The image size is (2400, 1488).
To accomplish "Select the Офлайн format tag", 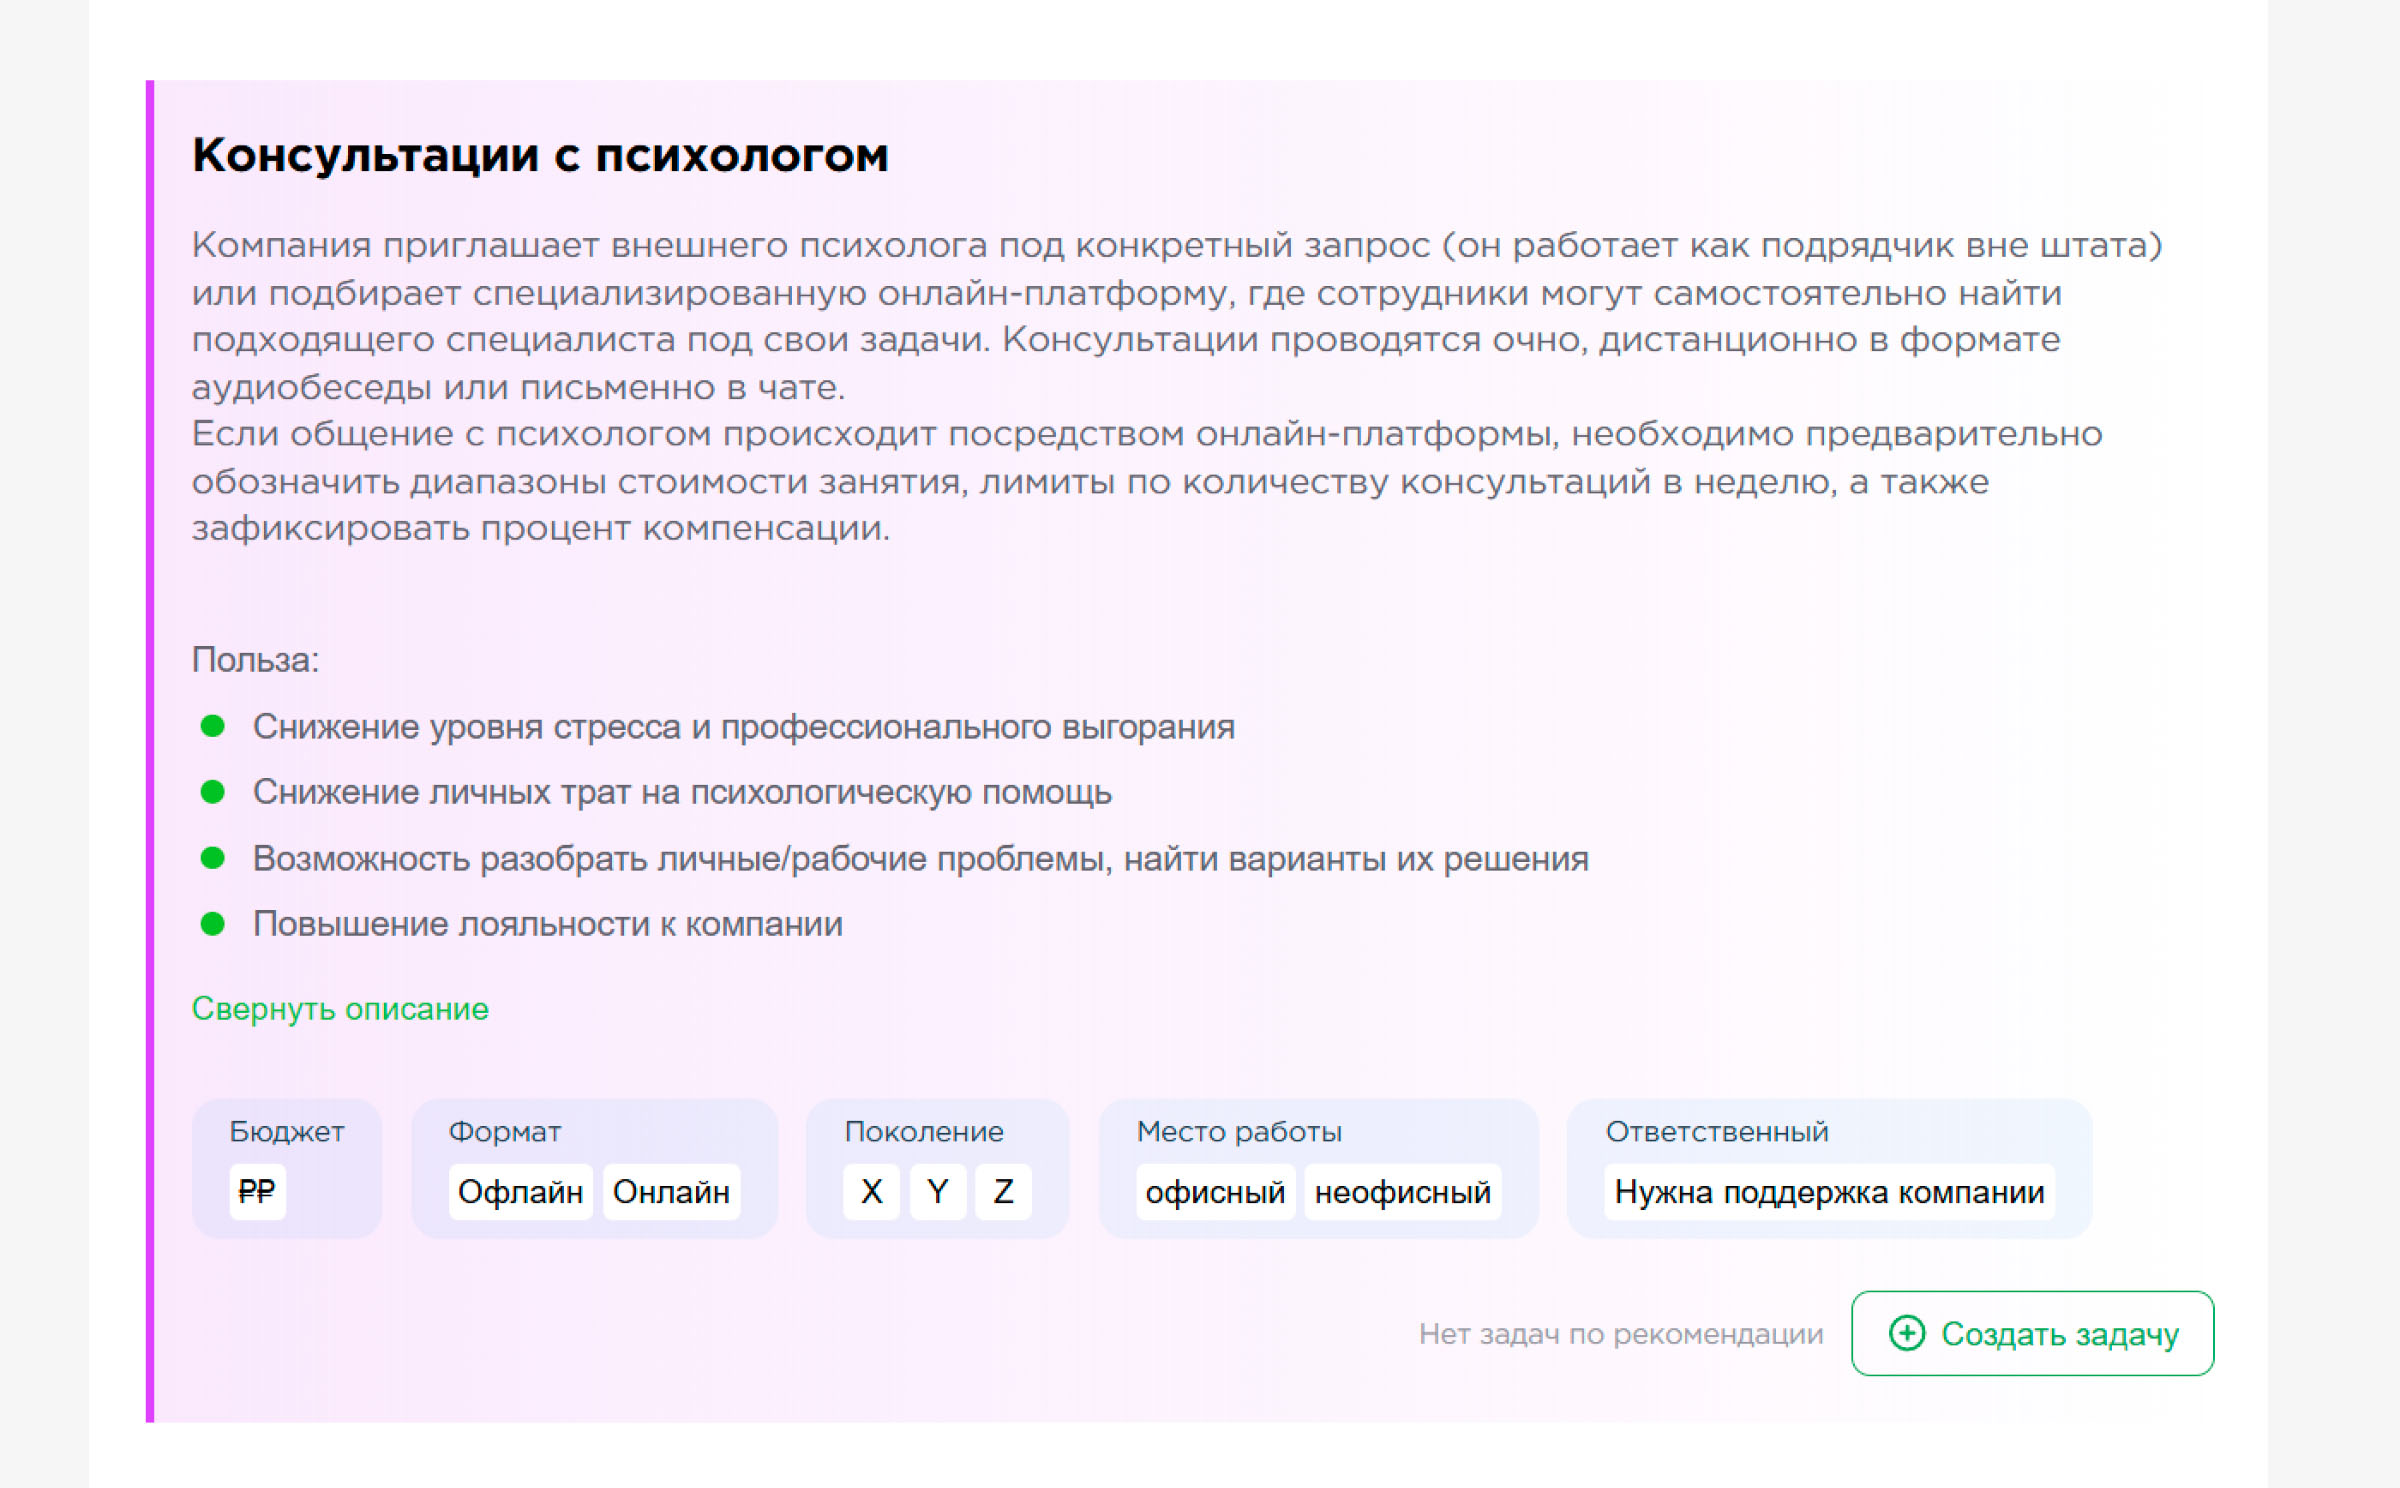I will click(520, 1191).
